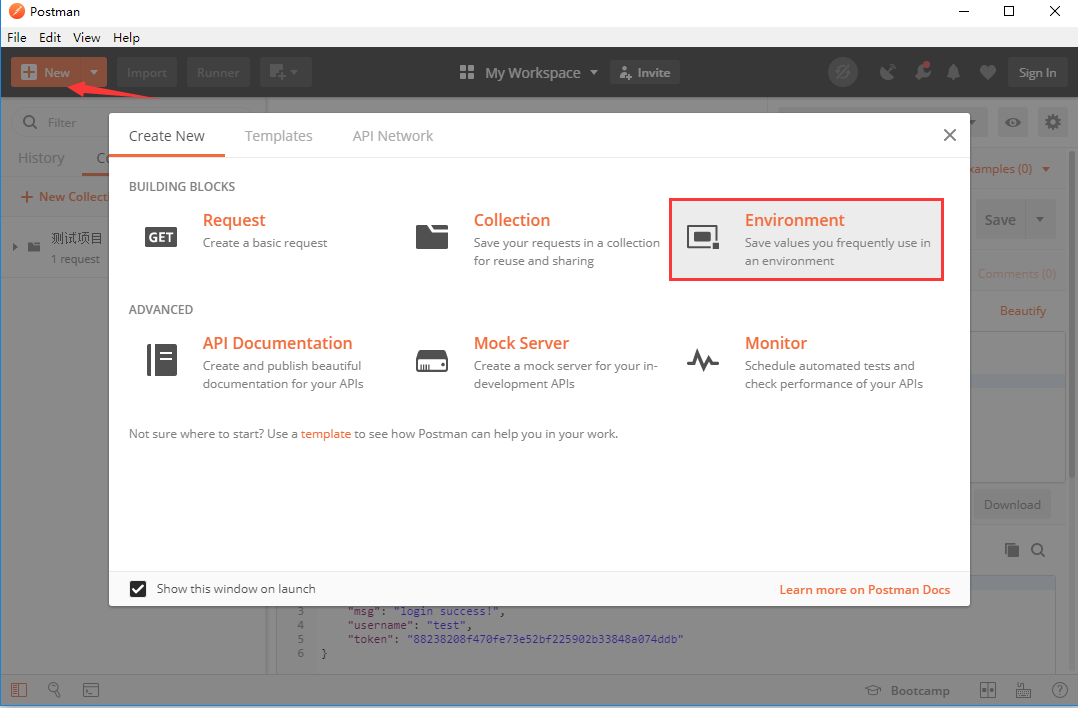Click the Invite button
The image size is (1078, 708).
tap(645, 72)
